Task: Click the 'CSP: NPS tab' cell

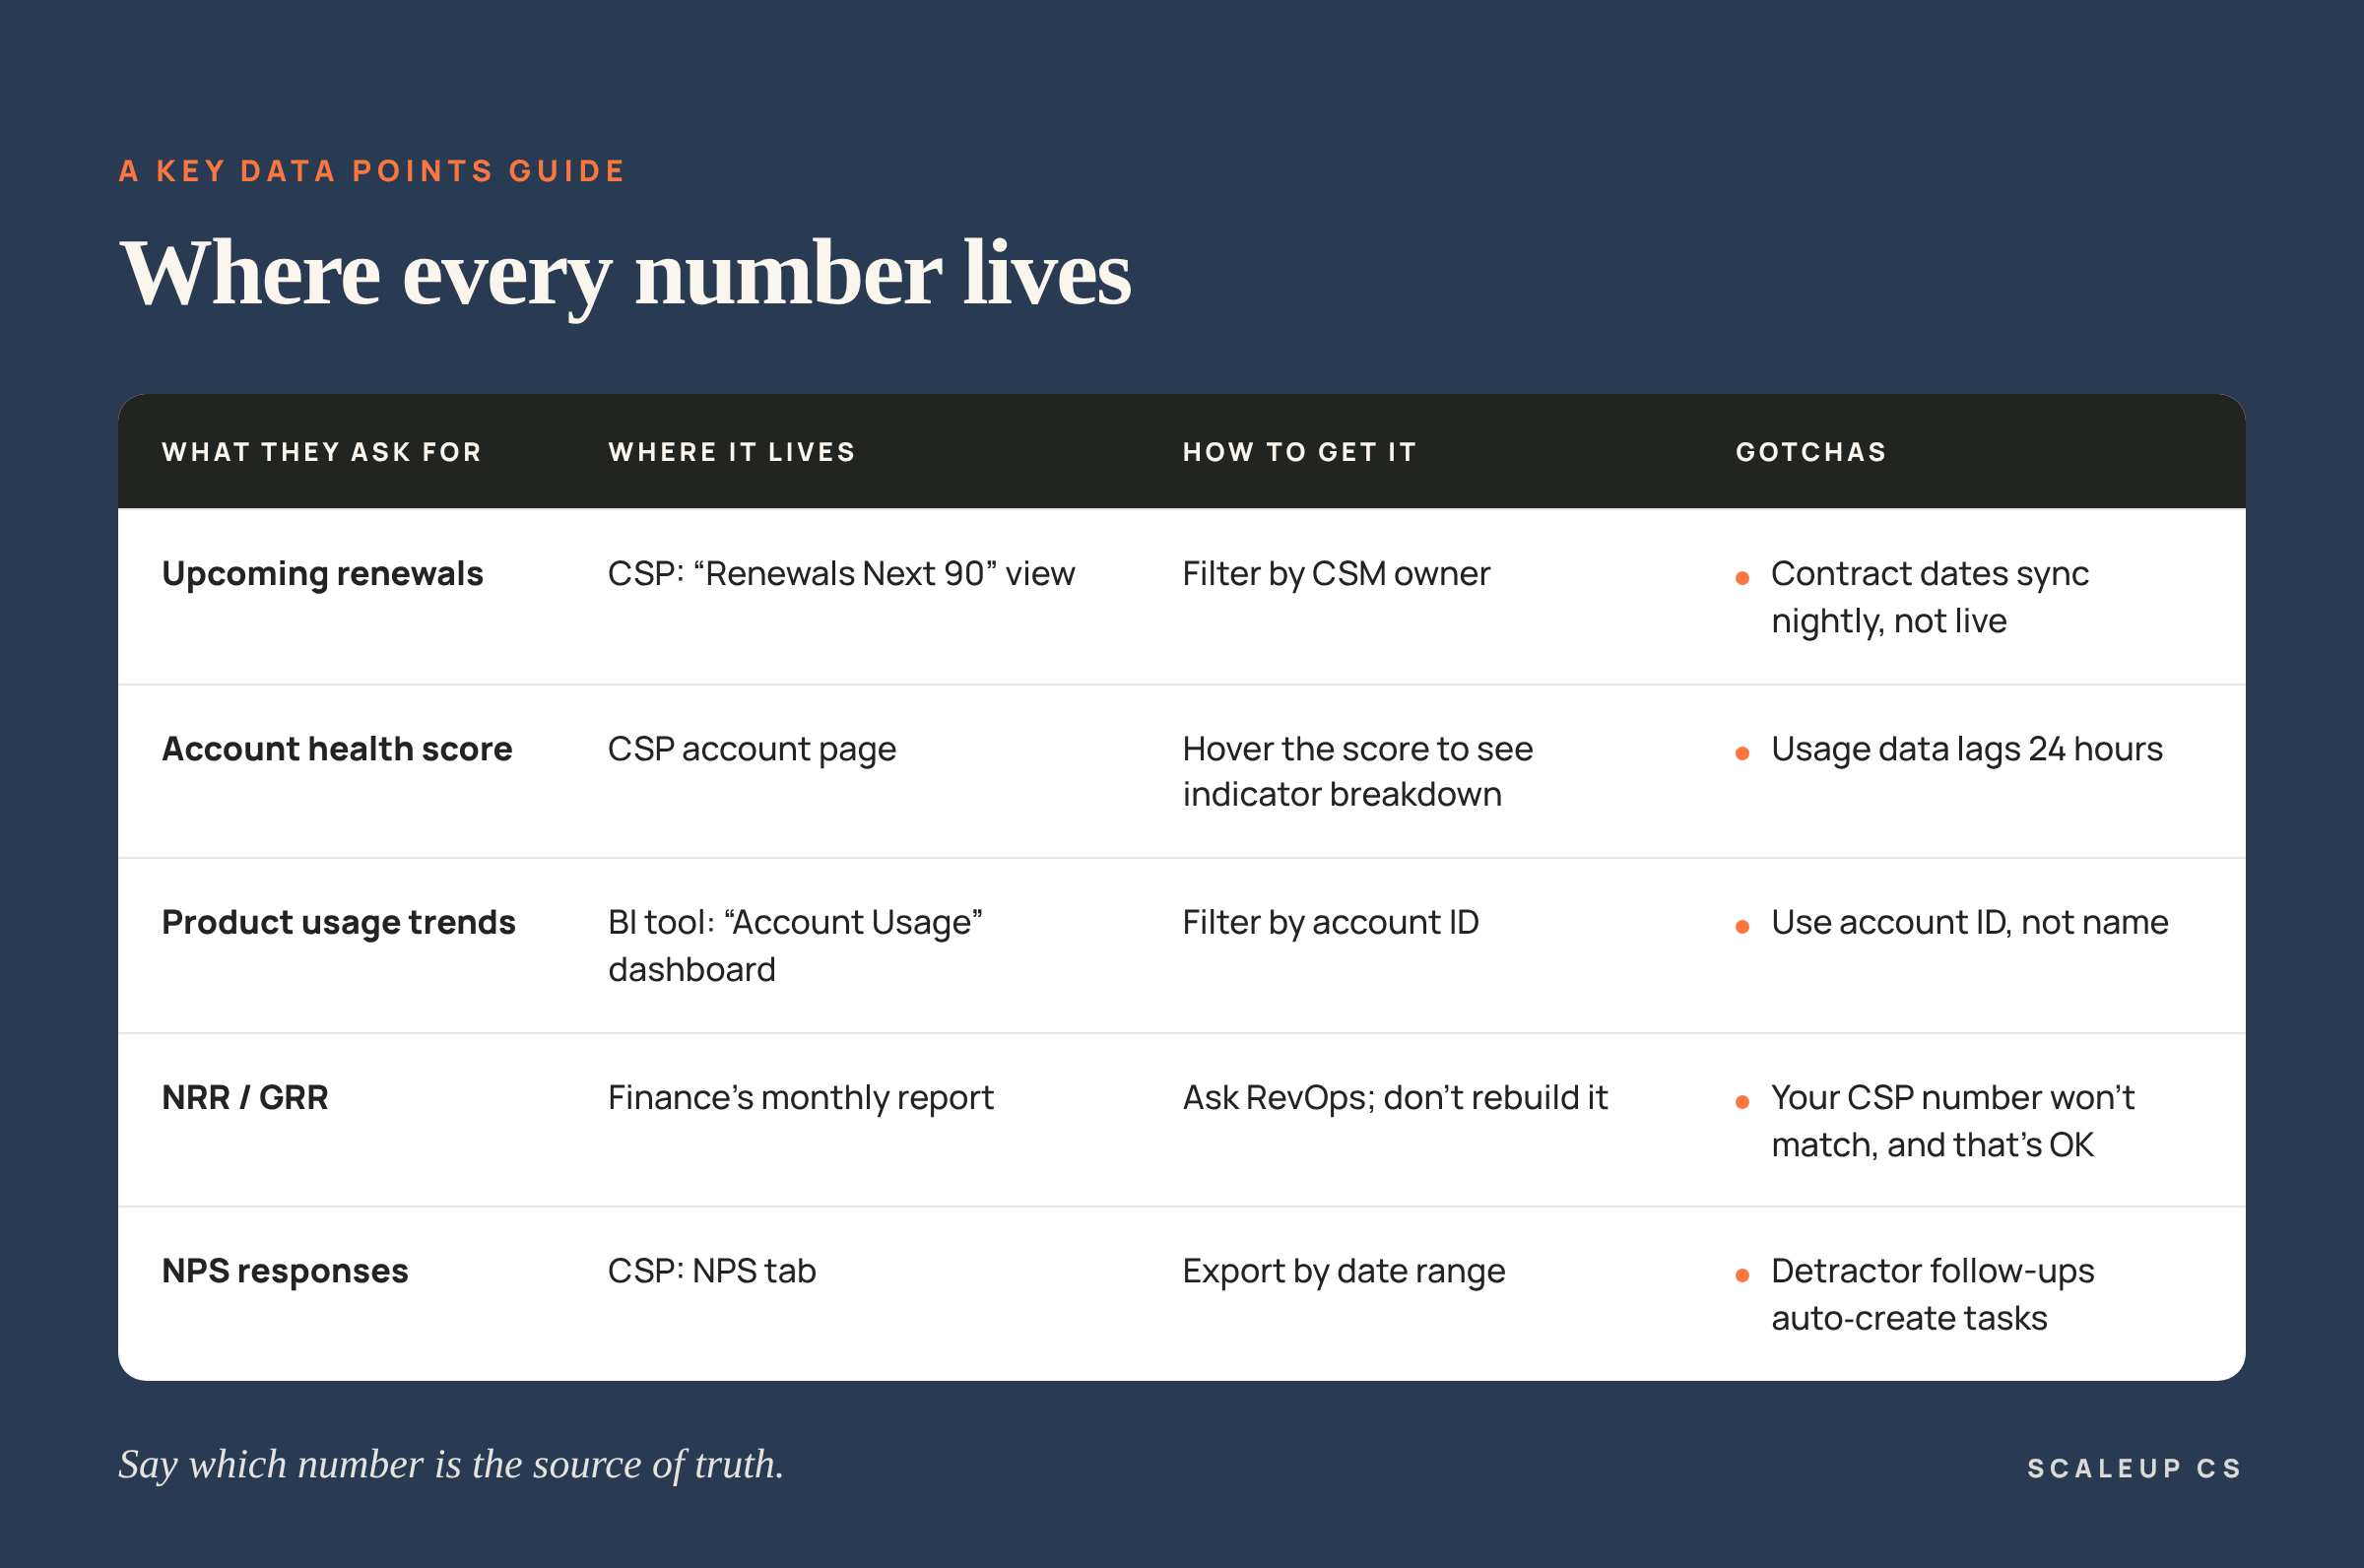Action: (712, 1271)
